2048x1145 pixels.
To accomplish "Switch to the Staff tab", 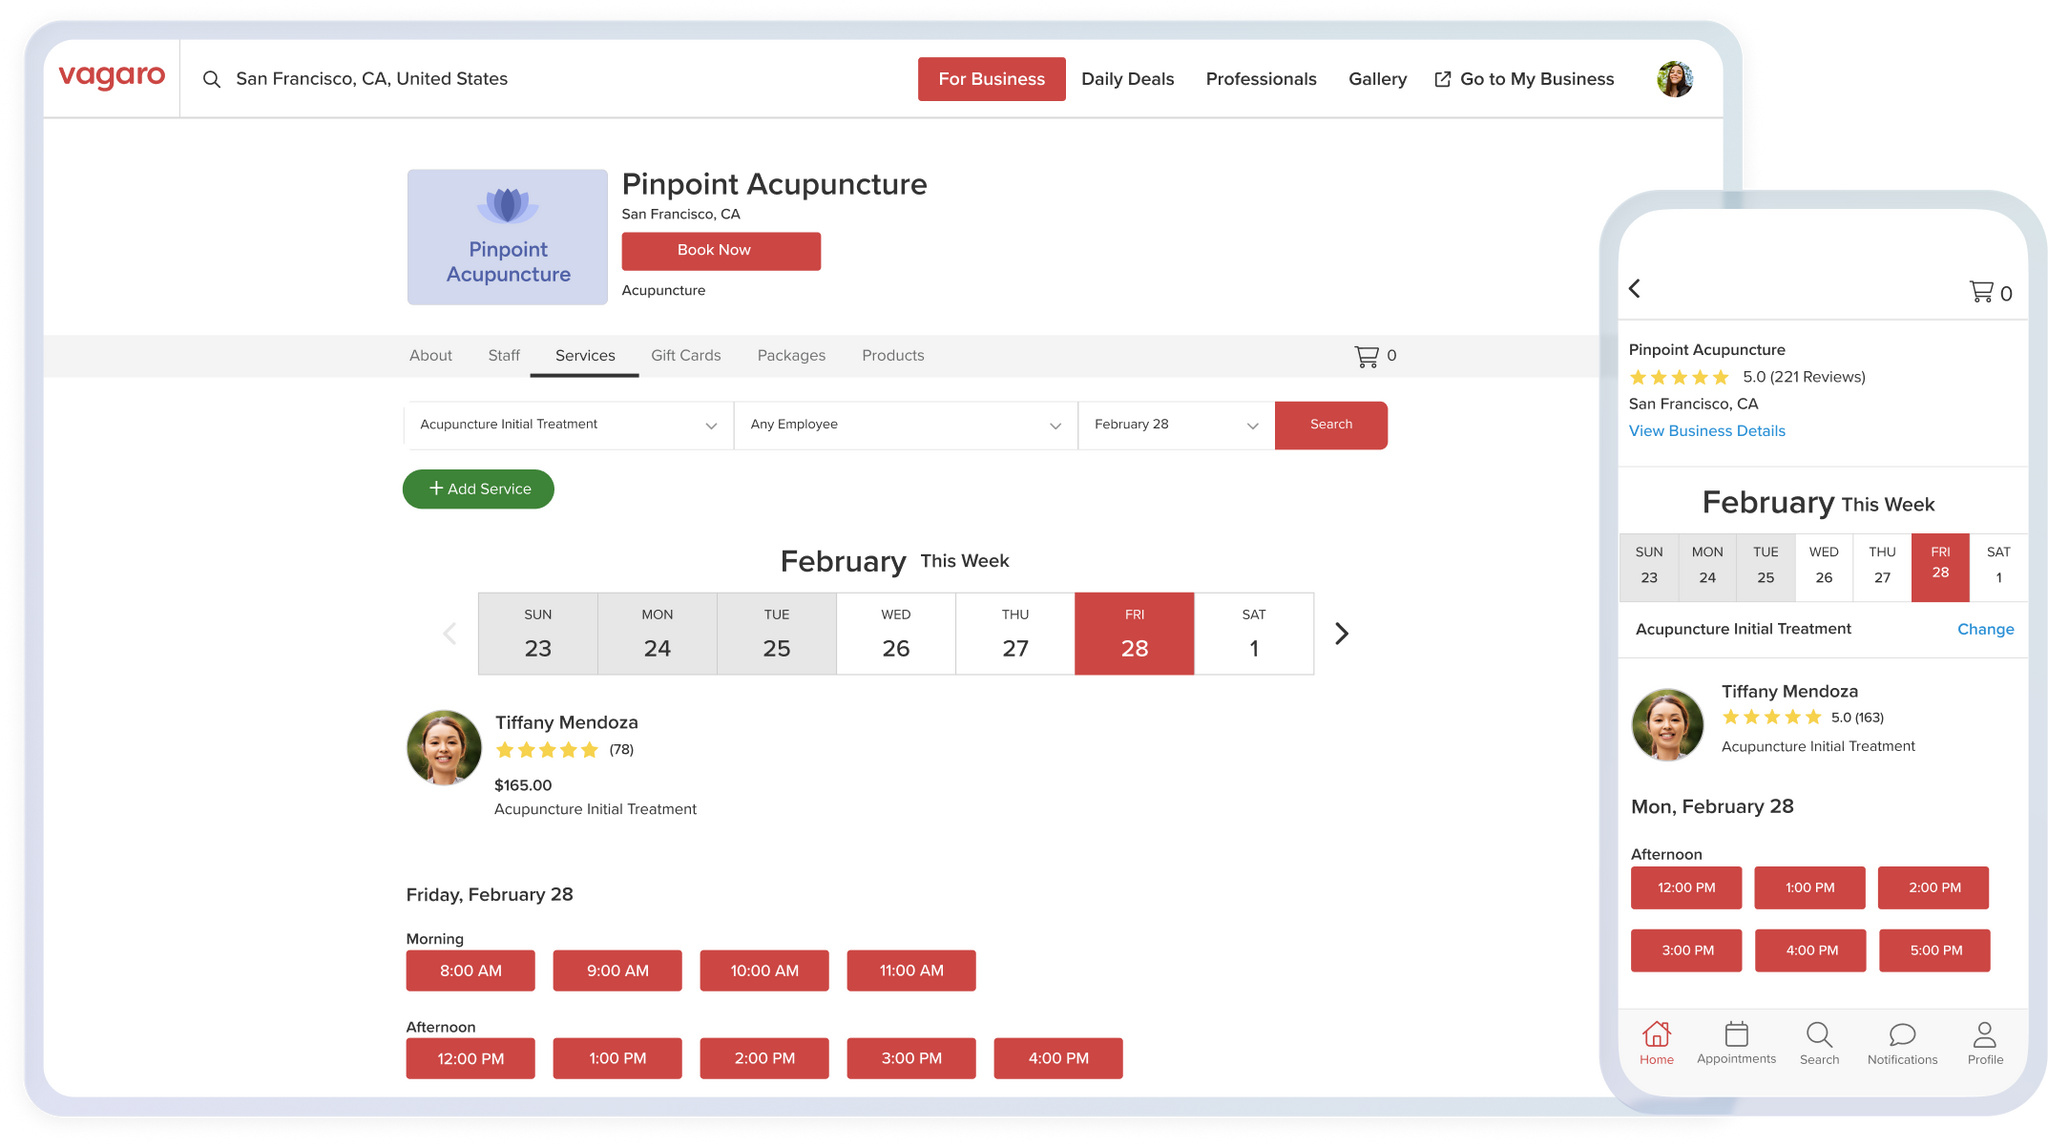I will [504, 356].
